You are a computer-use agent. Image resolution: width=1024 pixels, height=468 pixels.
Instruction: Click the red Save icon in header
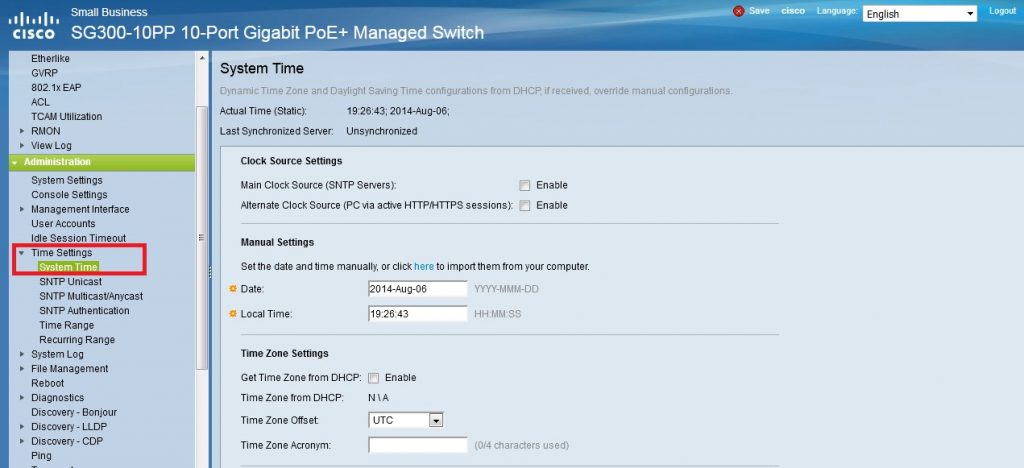[x=739, y=11]
